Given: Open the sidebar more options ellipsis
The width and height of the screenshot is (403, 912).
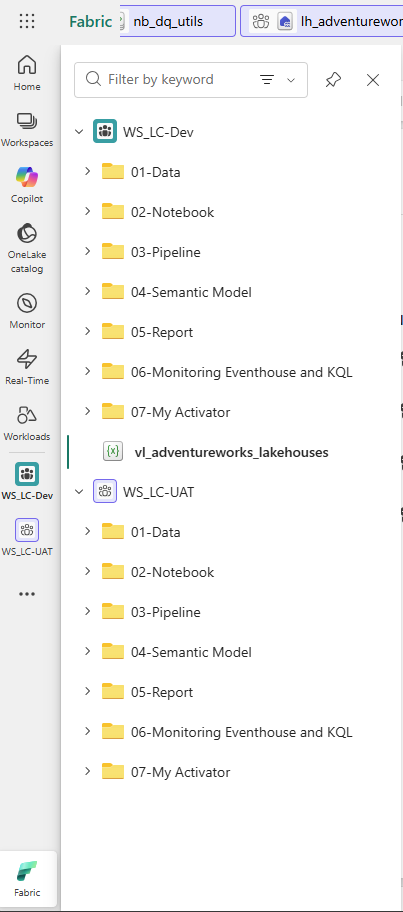Looking at the screenshot, I should click(27, 594).
